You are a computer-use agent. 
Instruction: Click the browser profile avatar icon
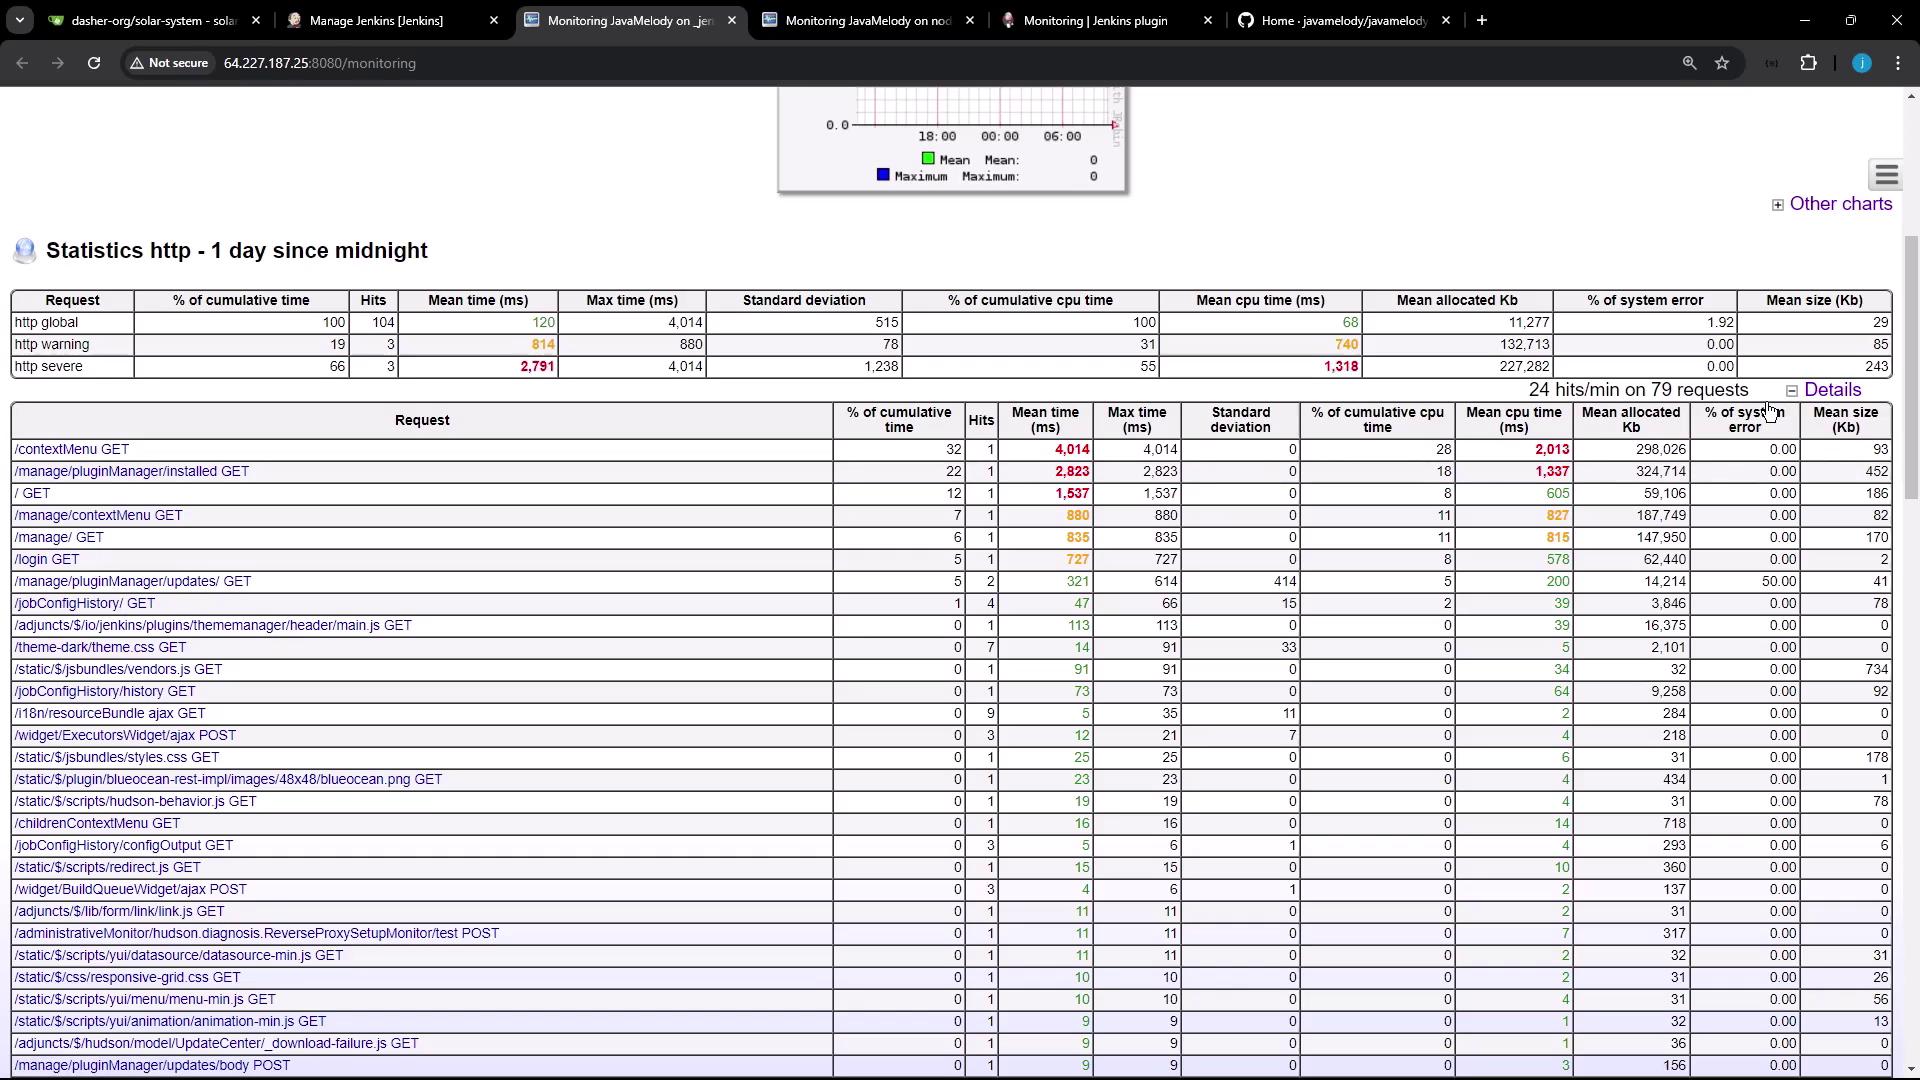1861,63
